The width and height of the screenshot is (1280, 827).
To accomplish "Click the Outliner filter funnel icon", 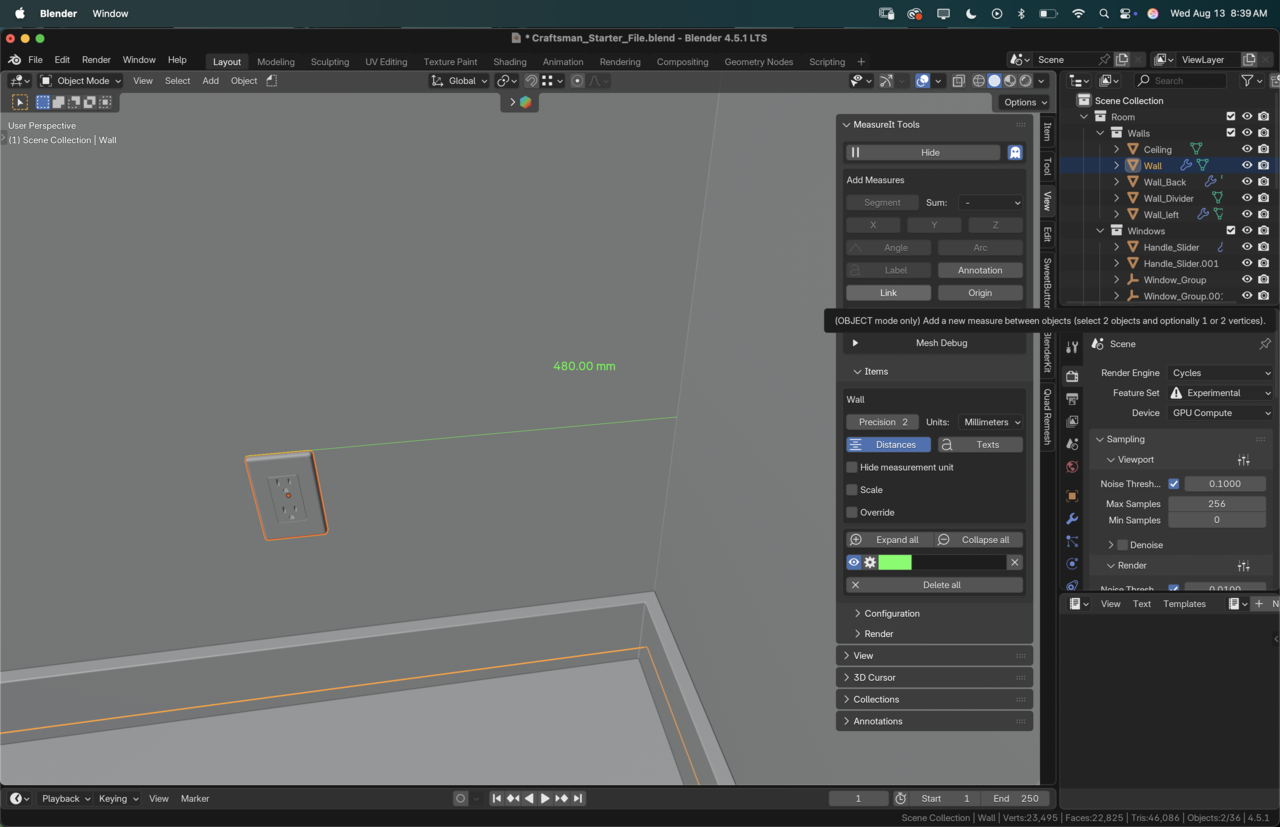I will pyautogui.click(x=1247, y=81).
